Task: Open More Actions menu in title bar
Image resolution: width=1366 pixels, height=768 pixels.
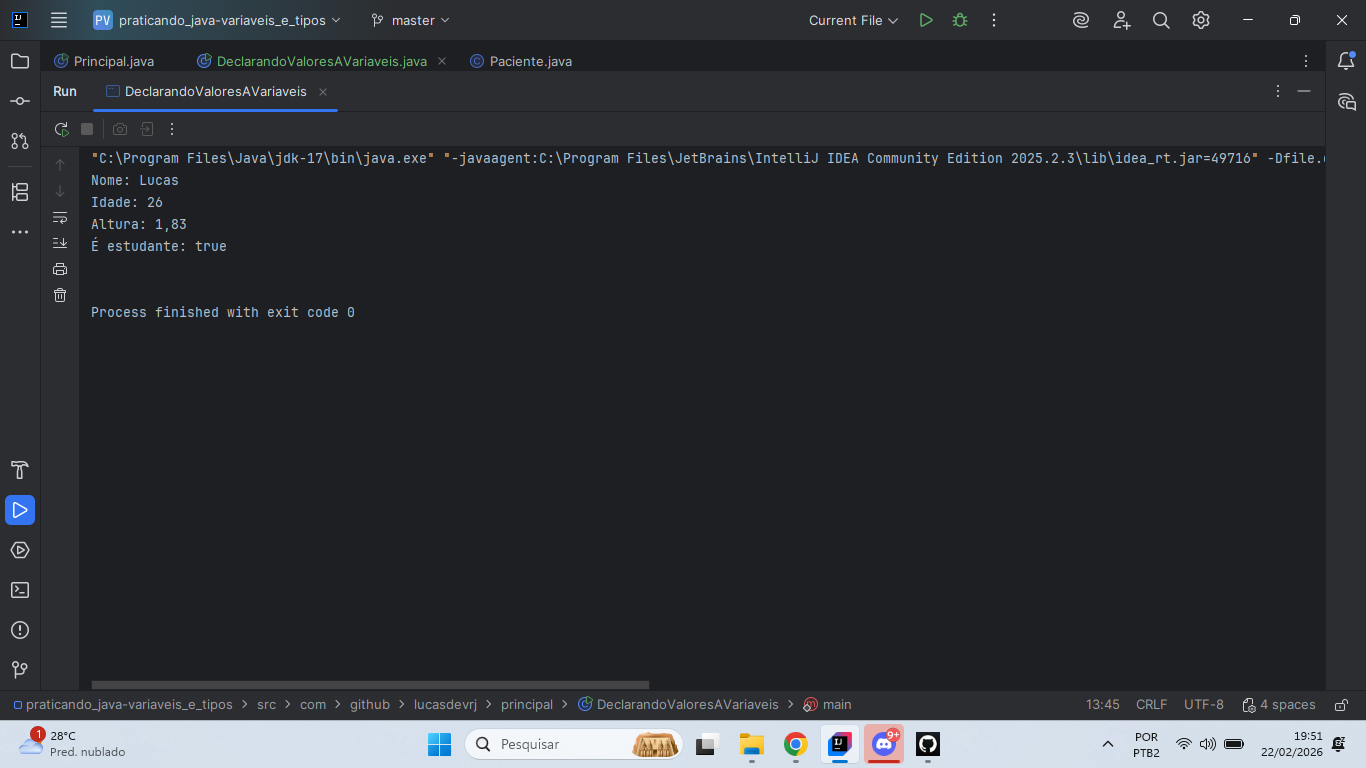Action: 994,20
